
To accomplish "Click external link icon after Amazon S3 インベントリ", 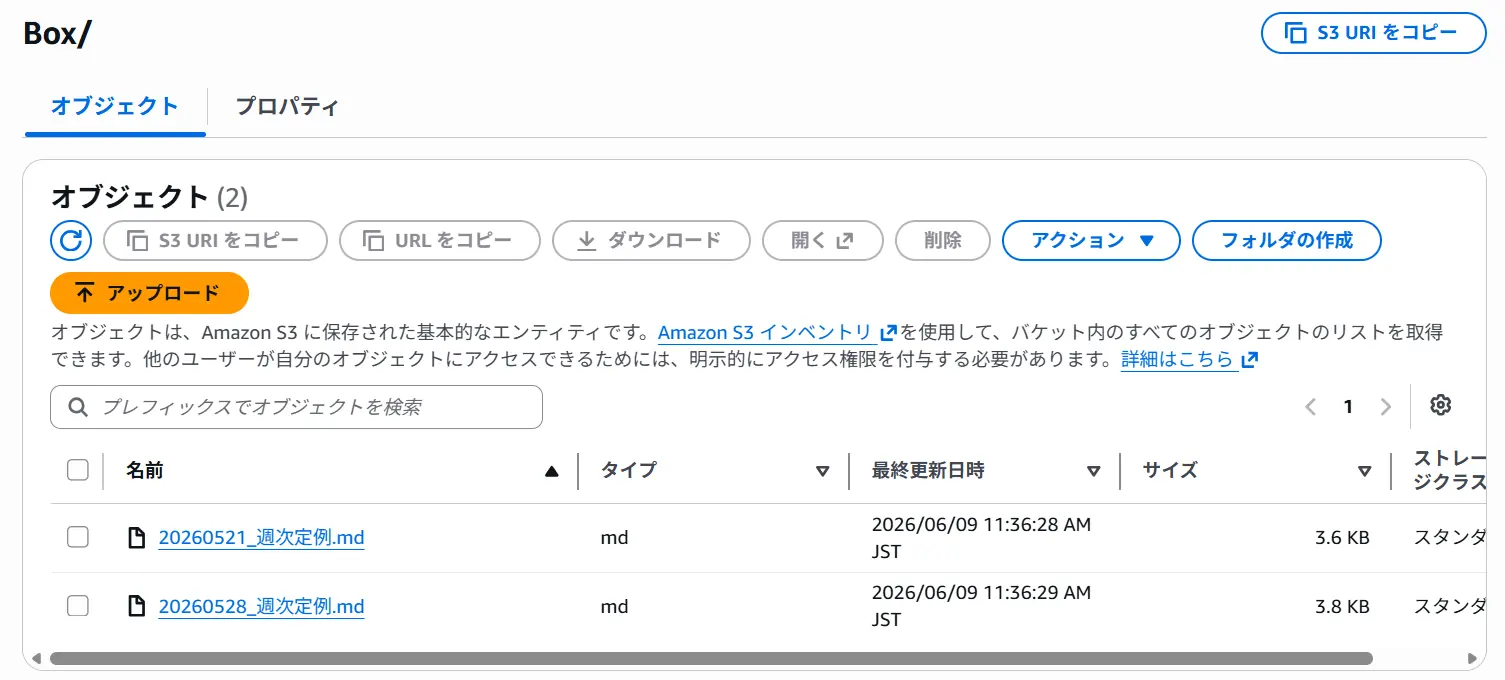I will 888,333.
